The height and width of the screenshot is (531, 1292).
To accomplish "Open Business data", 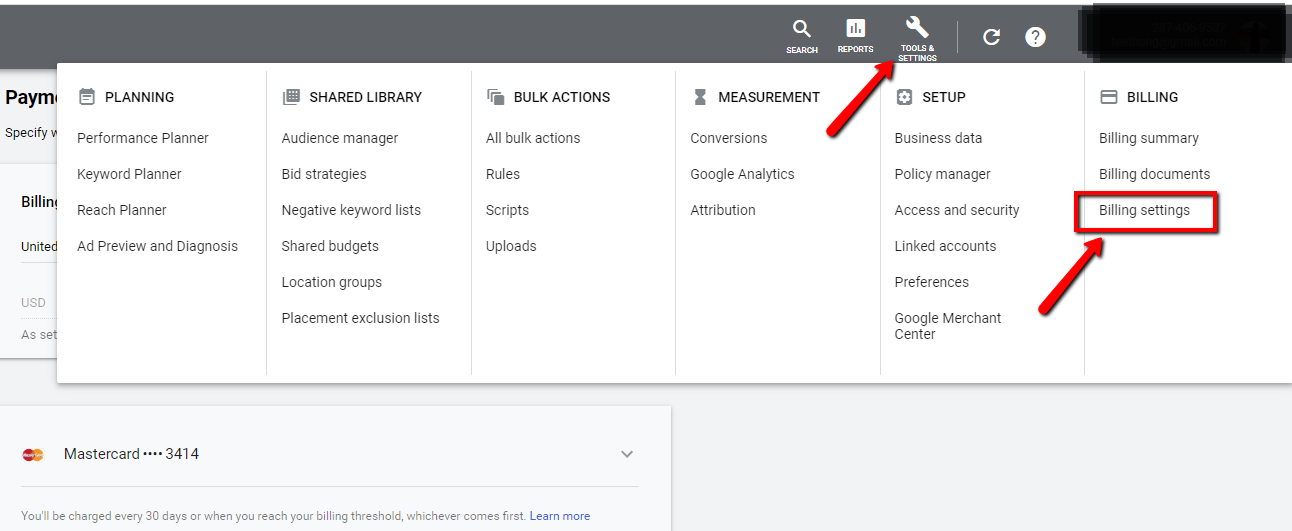I will 938,138.
